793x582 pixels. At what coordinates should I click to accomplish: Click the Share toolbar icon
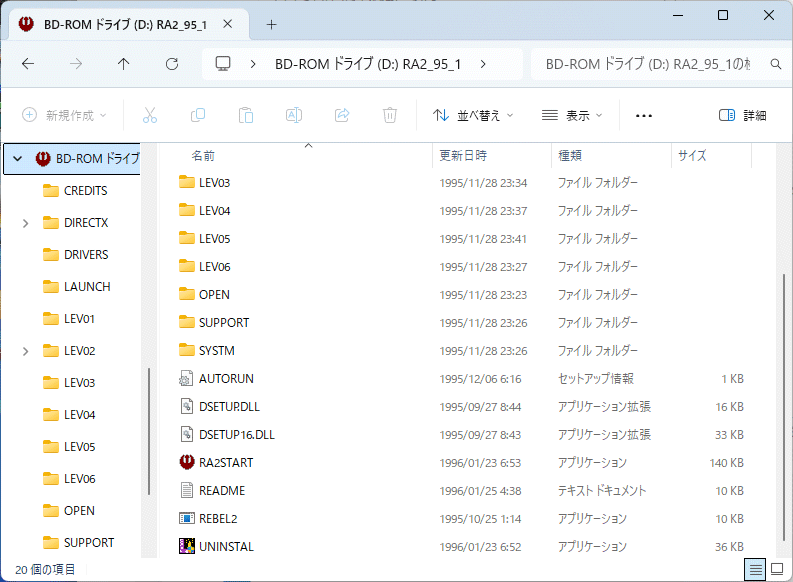pos(342,115)
